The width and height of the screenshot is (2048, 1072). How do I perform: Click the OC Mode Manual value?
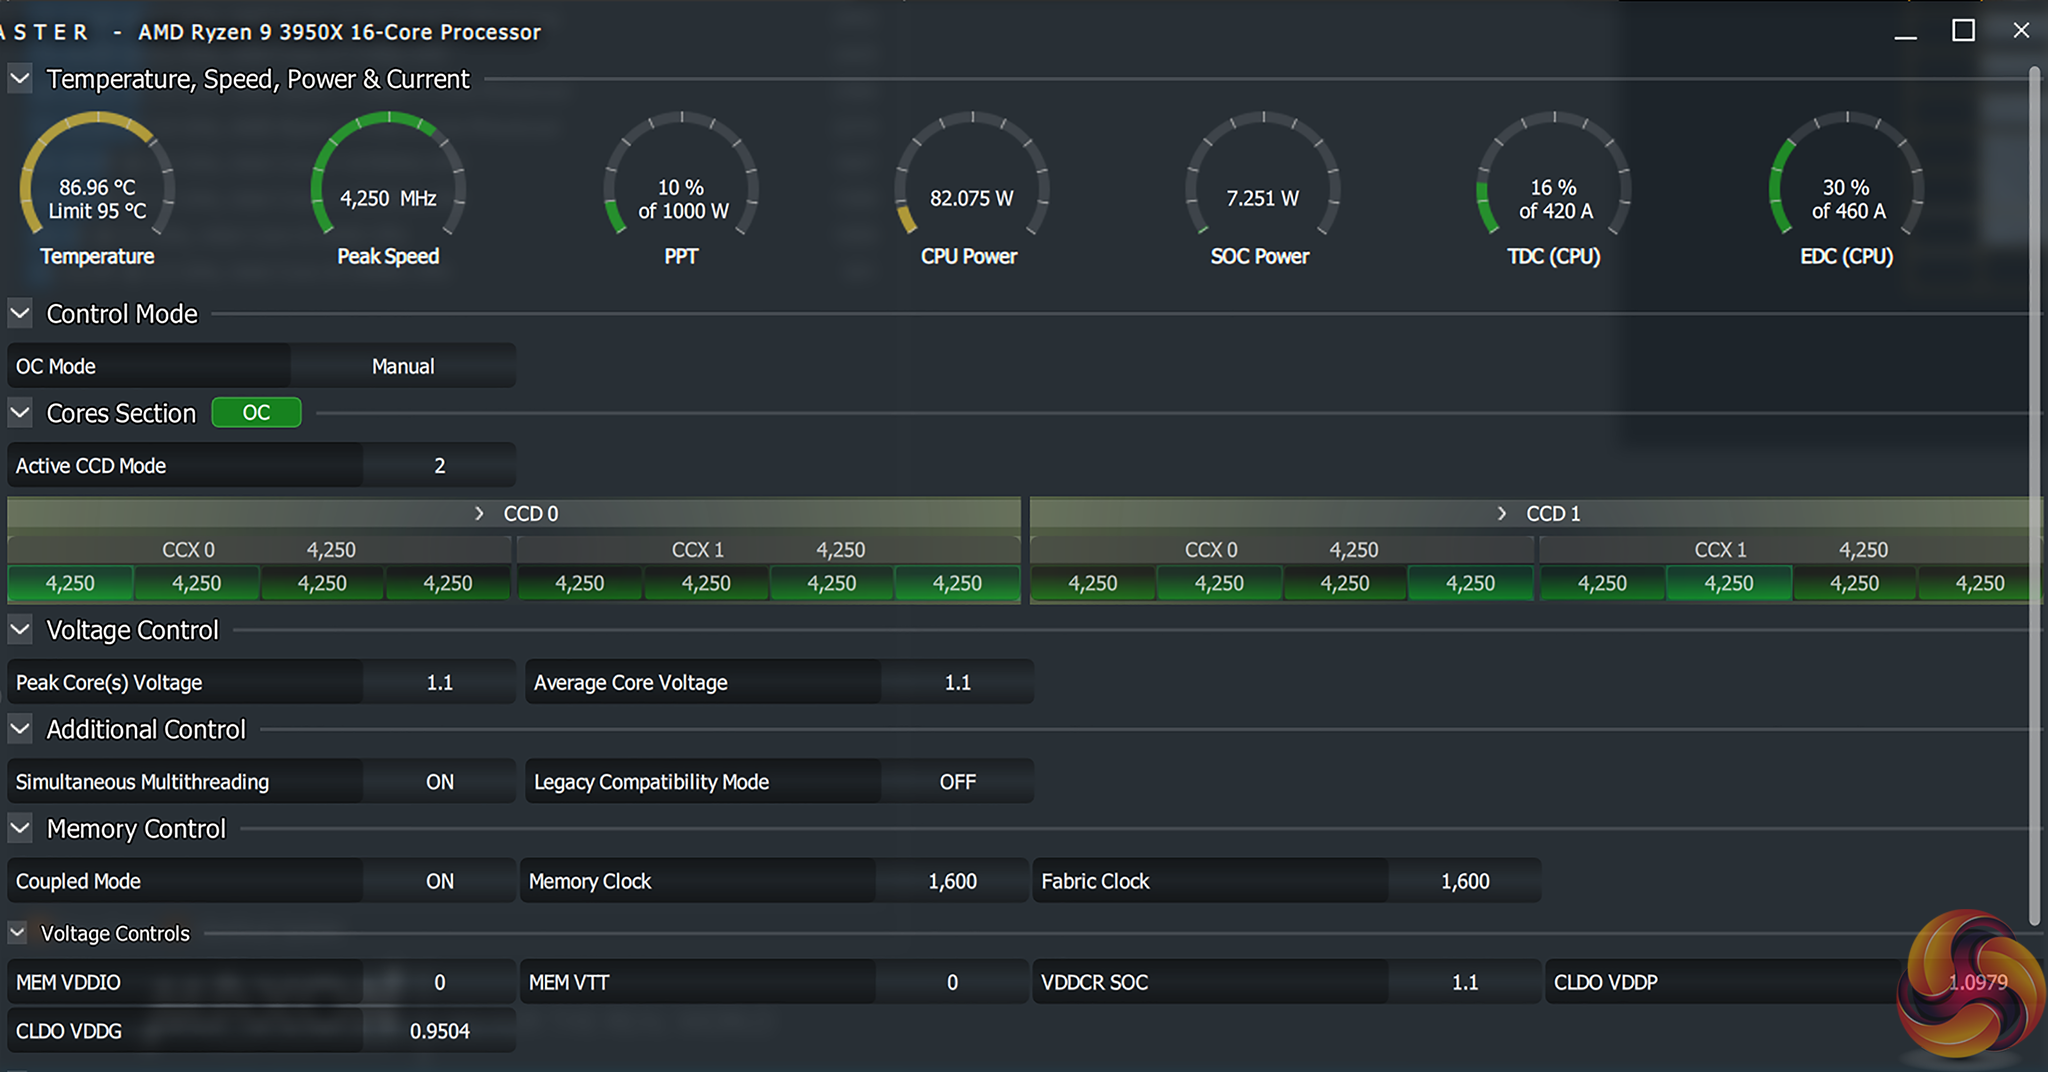coord(403,367)
